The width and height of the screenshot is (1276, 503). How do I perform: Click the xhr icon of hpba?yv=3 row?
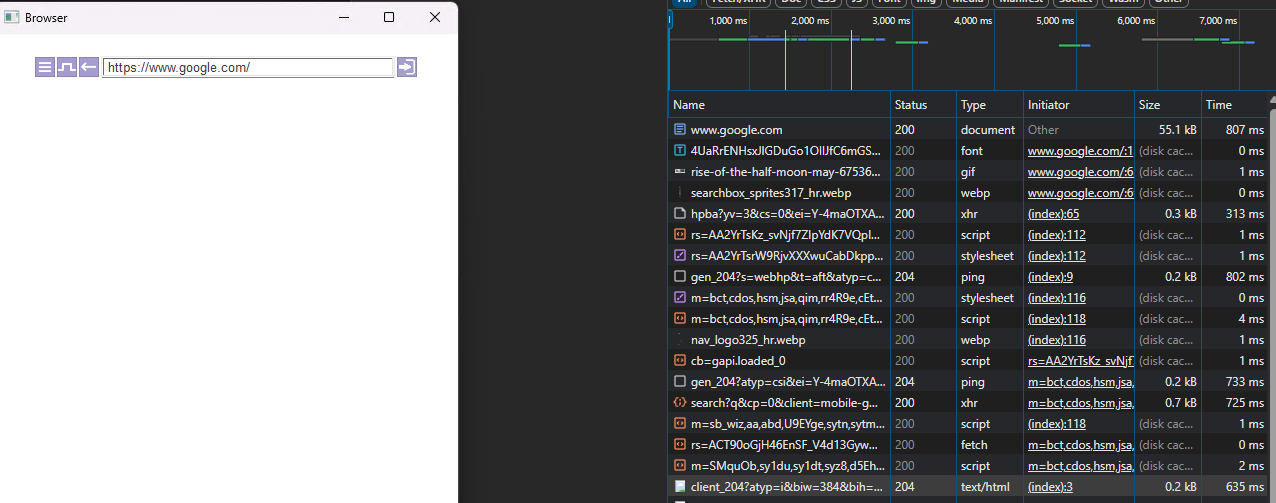click(680, 214)
